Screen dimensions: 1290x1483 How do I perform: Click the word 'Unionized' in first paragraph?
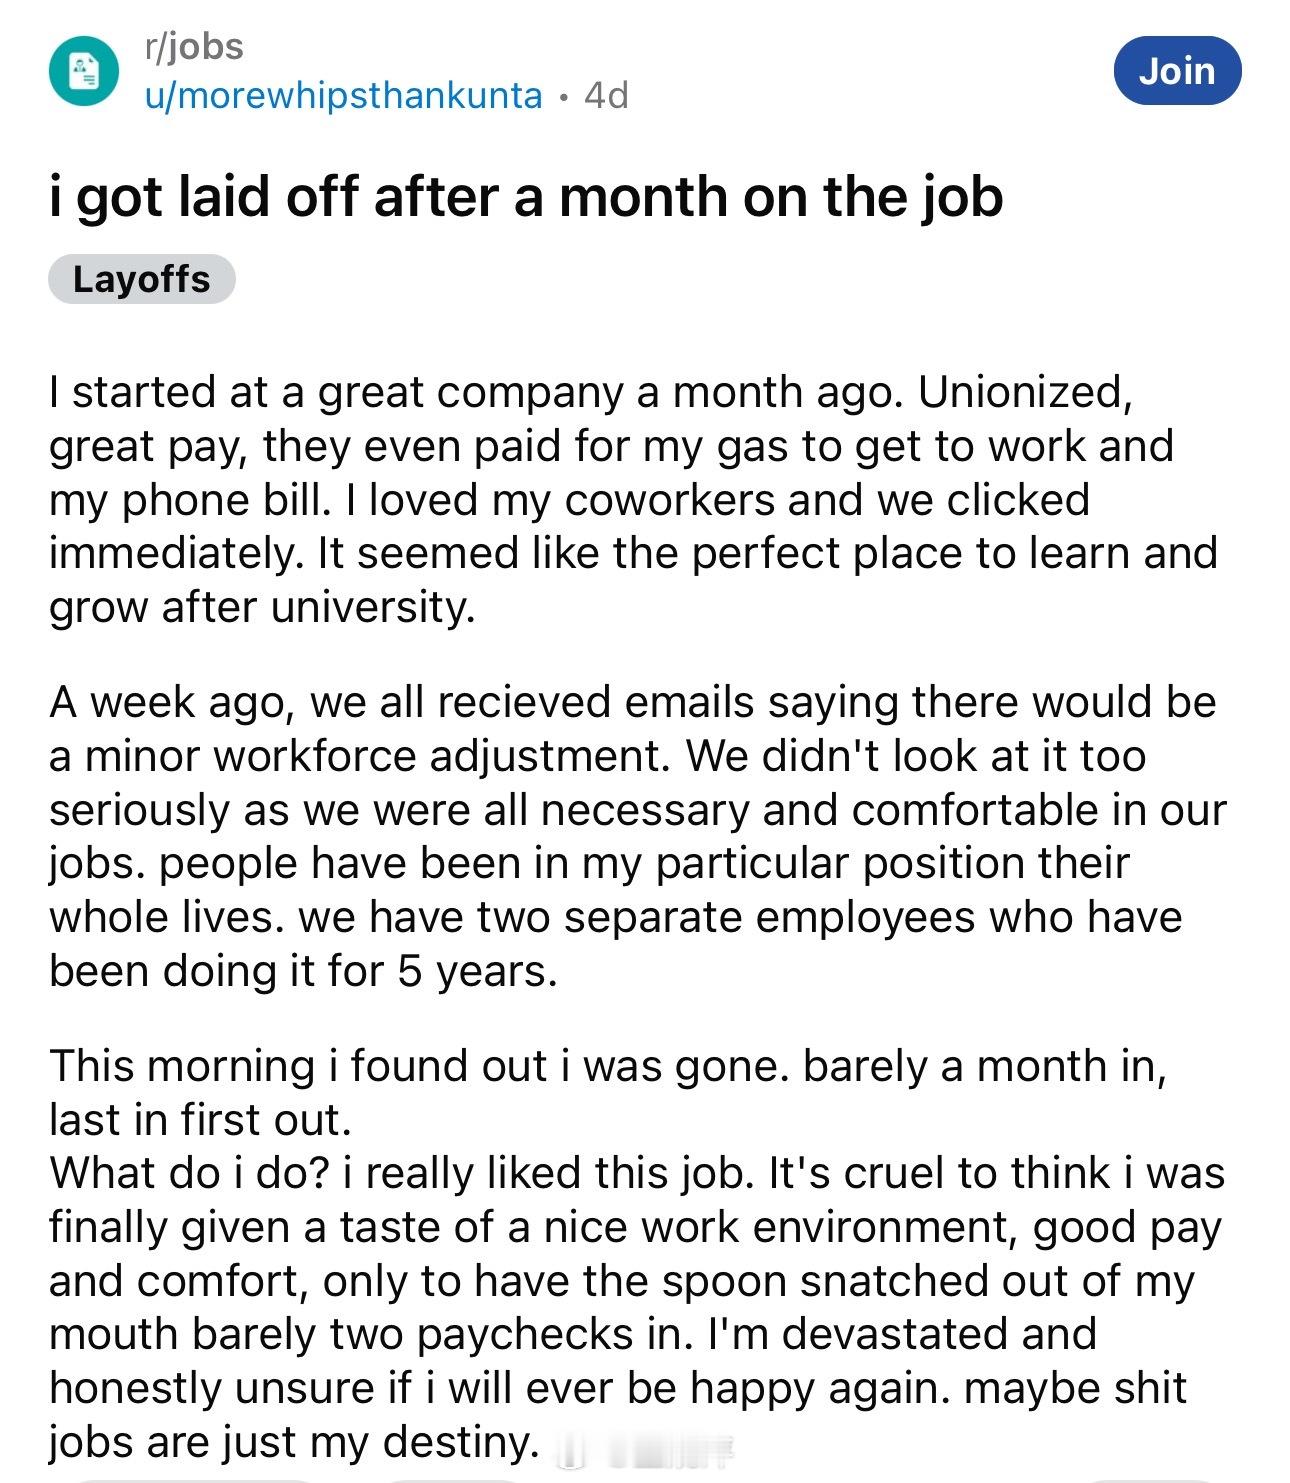coord(1024,392)
